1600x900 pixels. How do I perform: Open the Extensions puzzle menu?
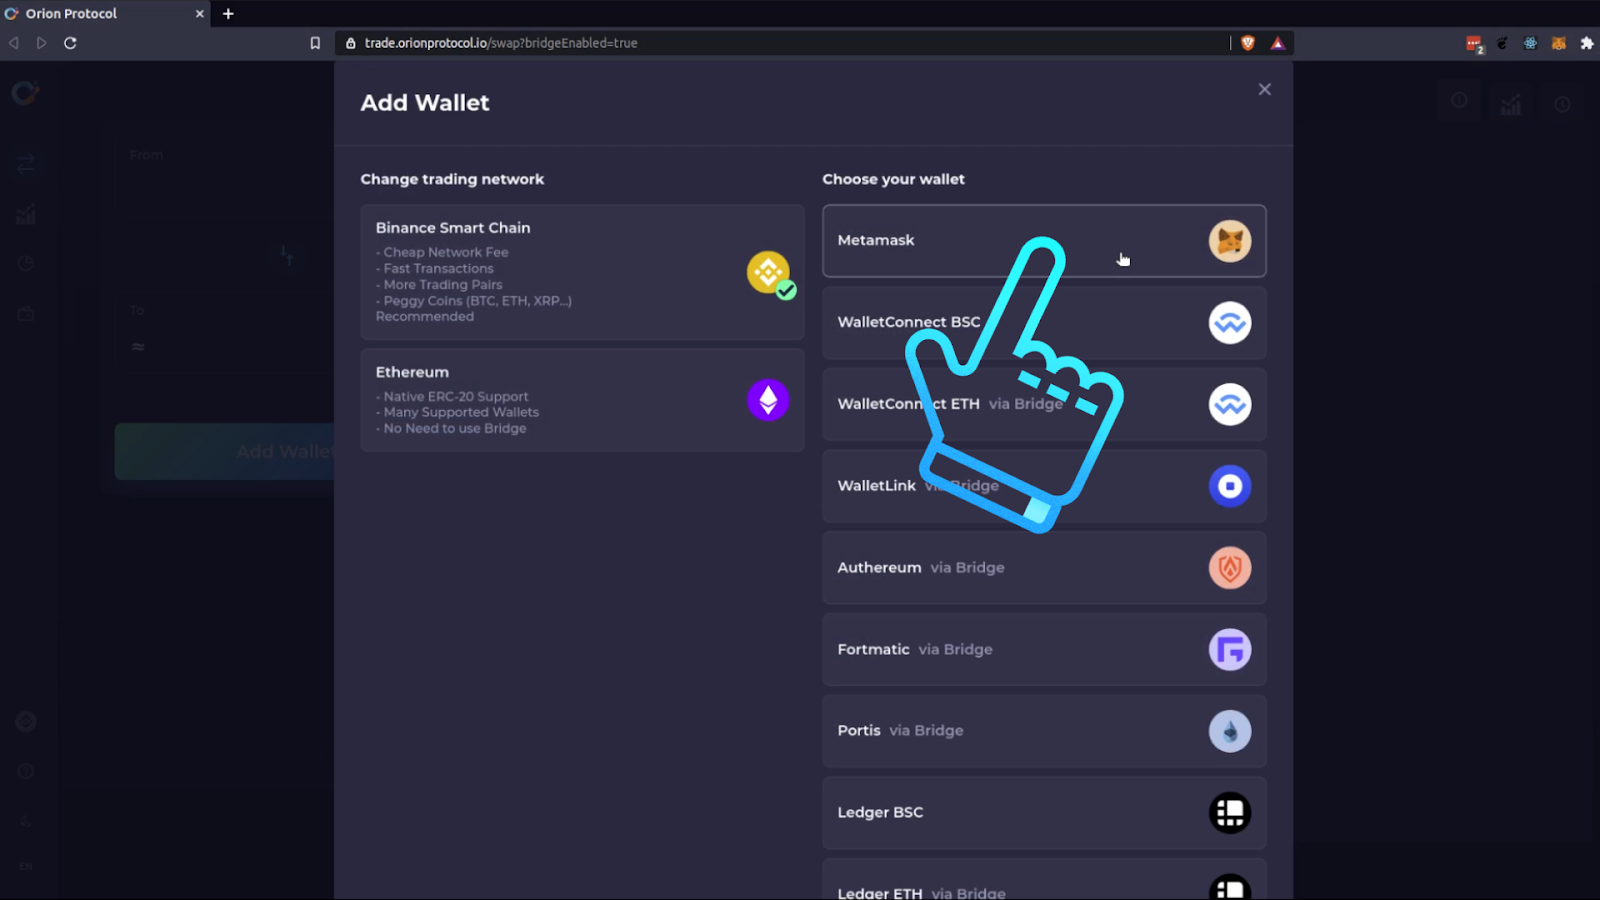1587,43
